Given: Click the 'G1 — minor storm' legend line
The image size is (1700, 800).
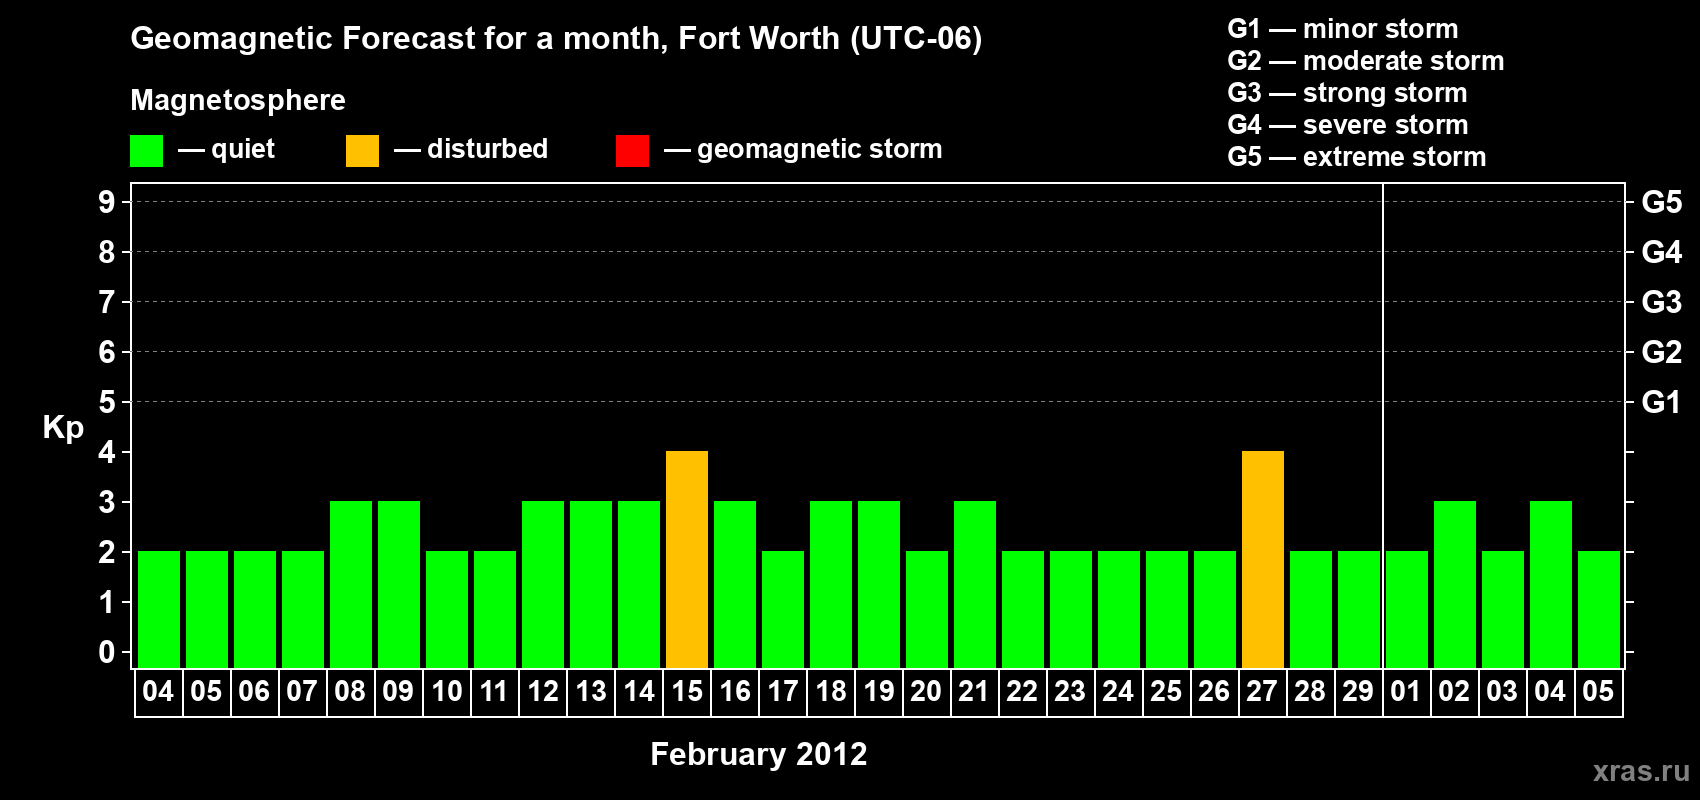Looking at the screenshot, I should [x=1343, y=29].
